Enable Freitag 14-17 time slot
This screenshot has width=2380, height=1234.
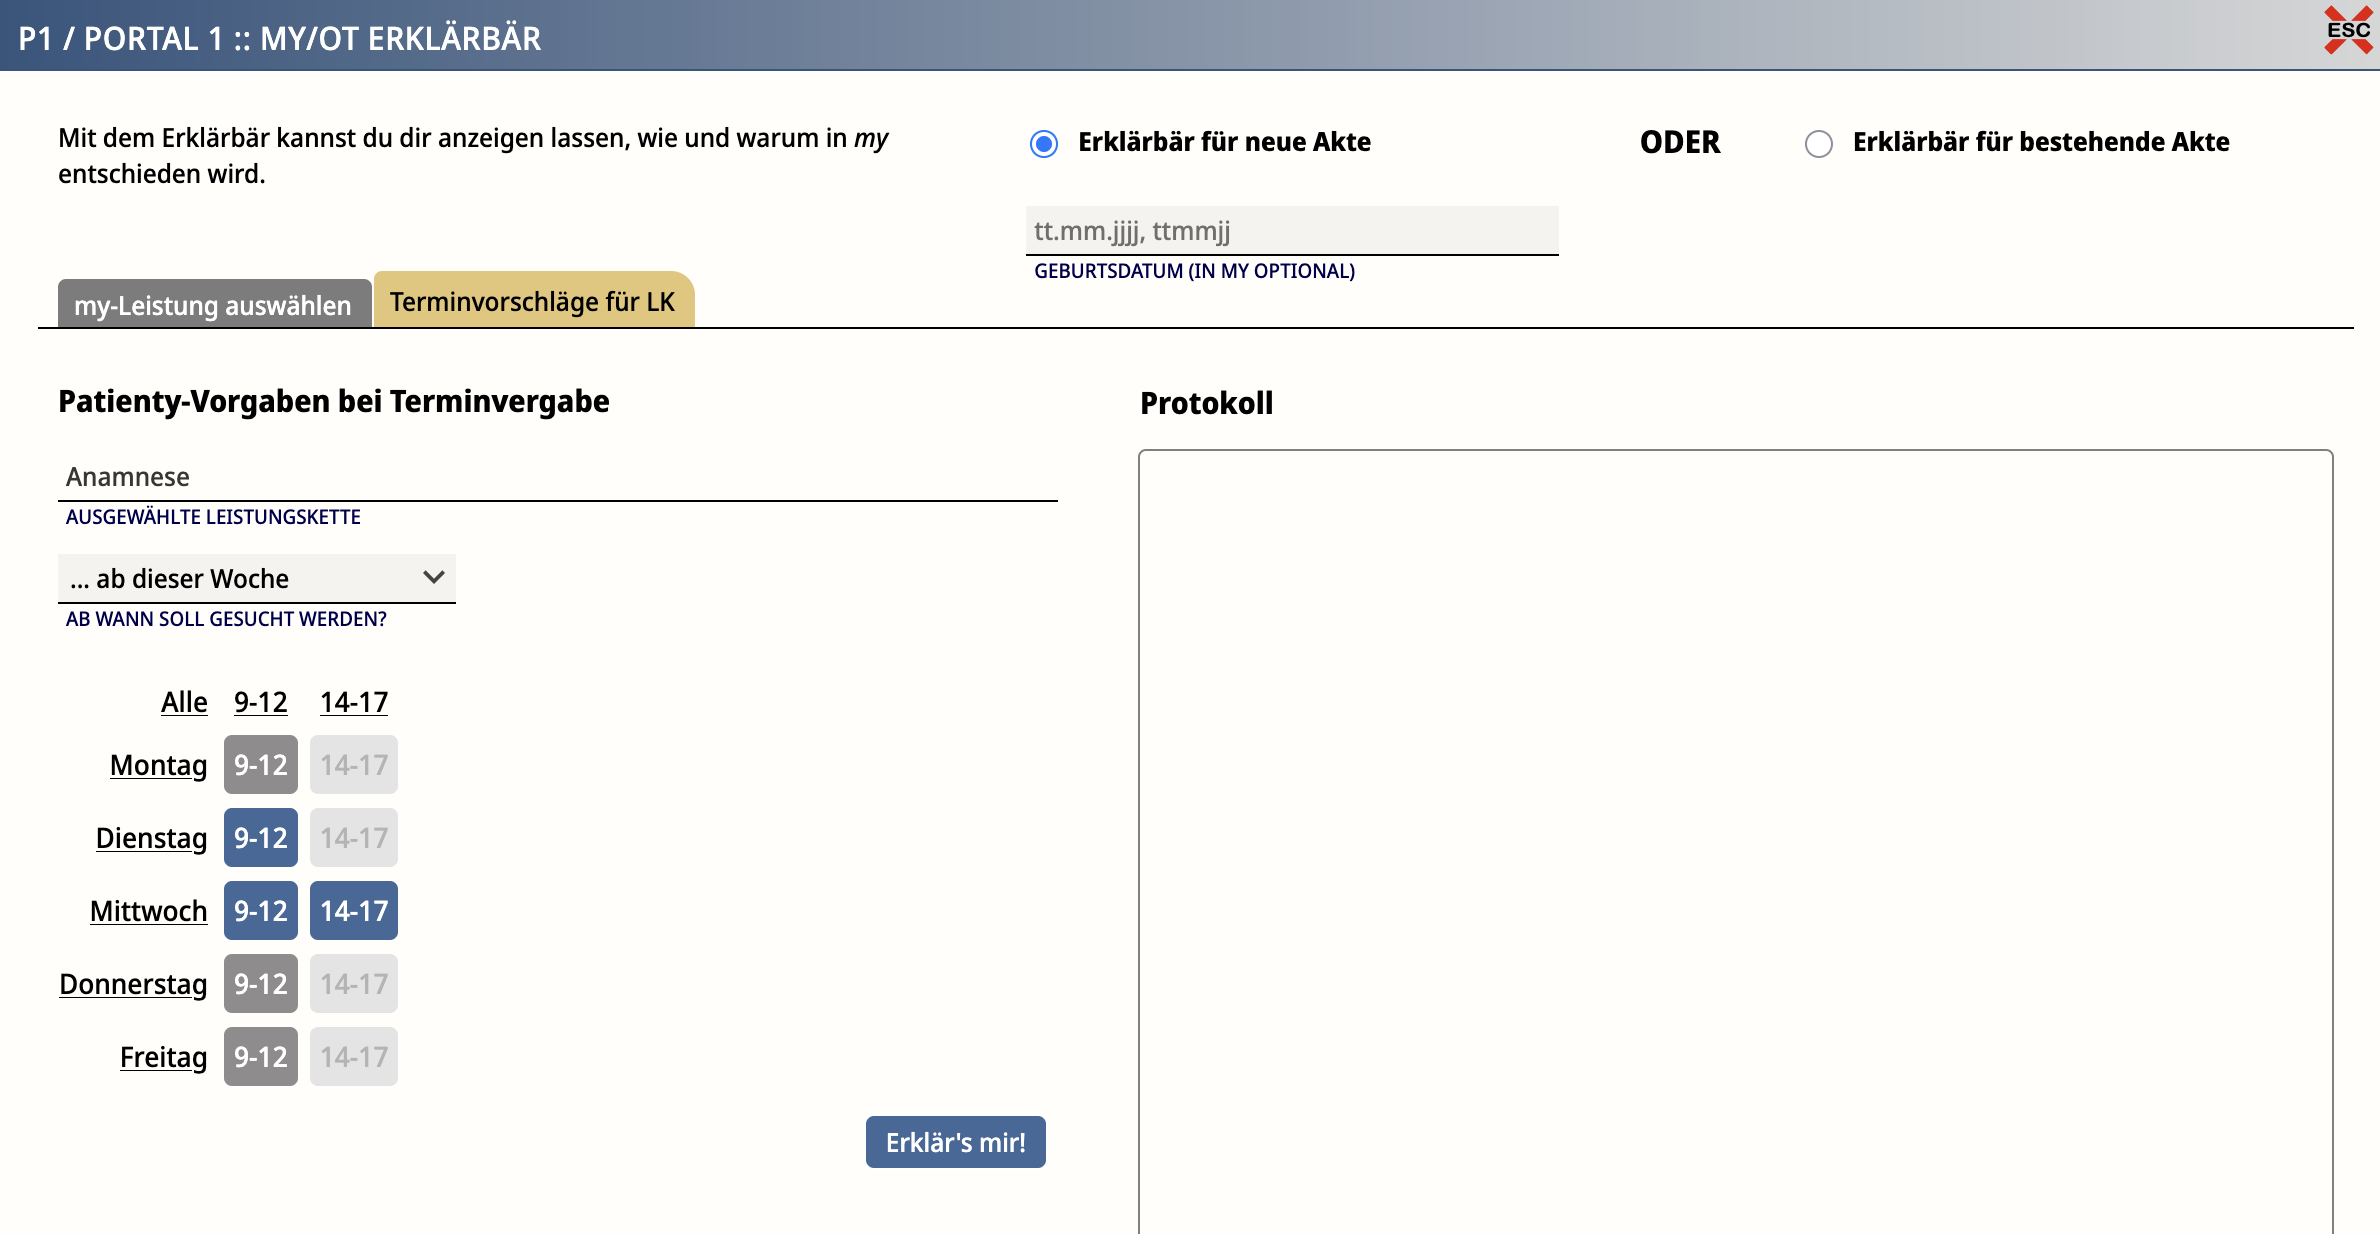(353, 1057)
